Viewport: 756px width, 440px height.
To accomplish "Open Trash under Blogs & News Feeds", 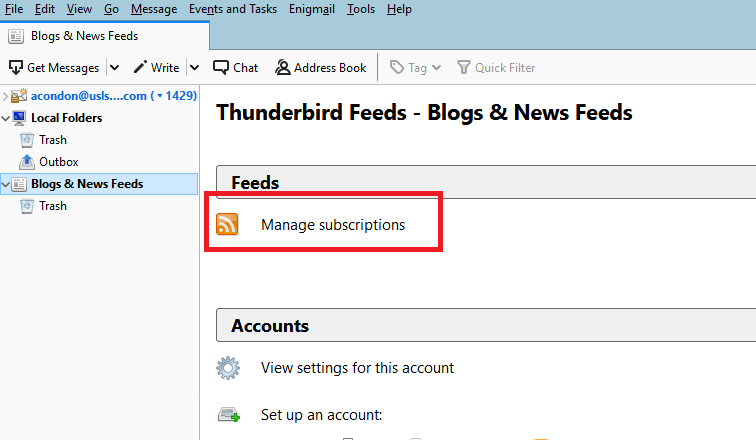I will 53,206.
